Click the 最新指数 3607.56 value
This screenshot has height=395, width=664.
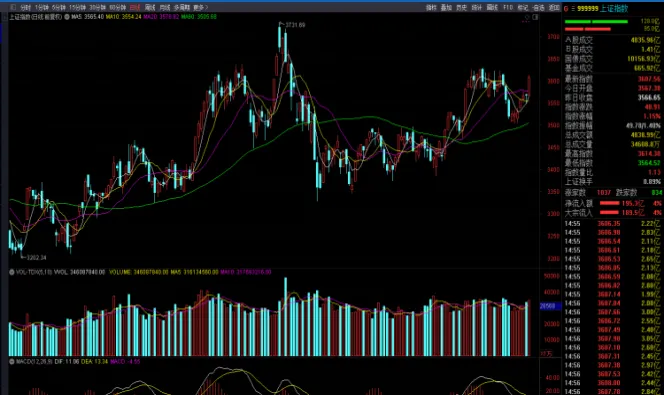point(649,79)
